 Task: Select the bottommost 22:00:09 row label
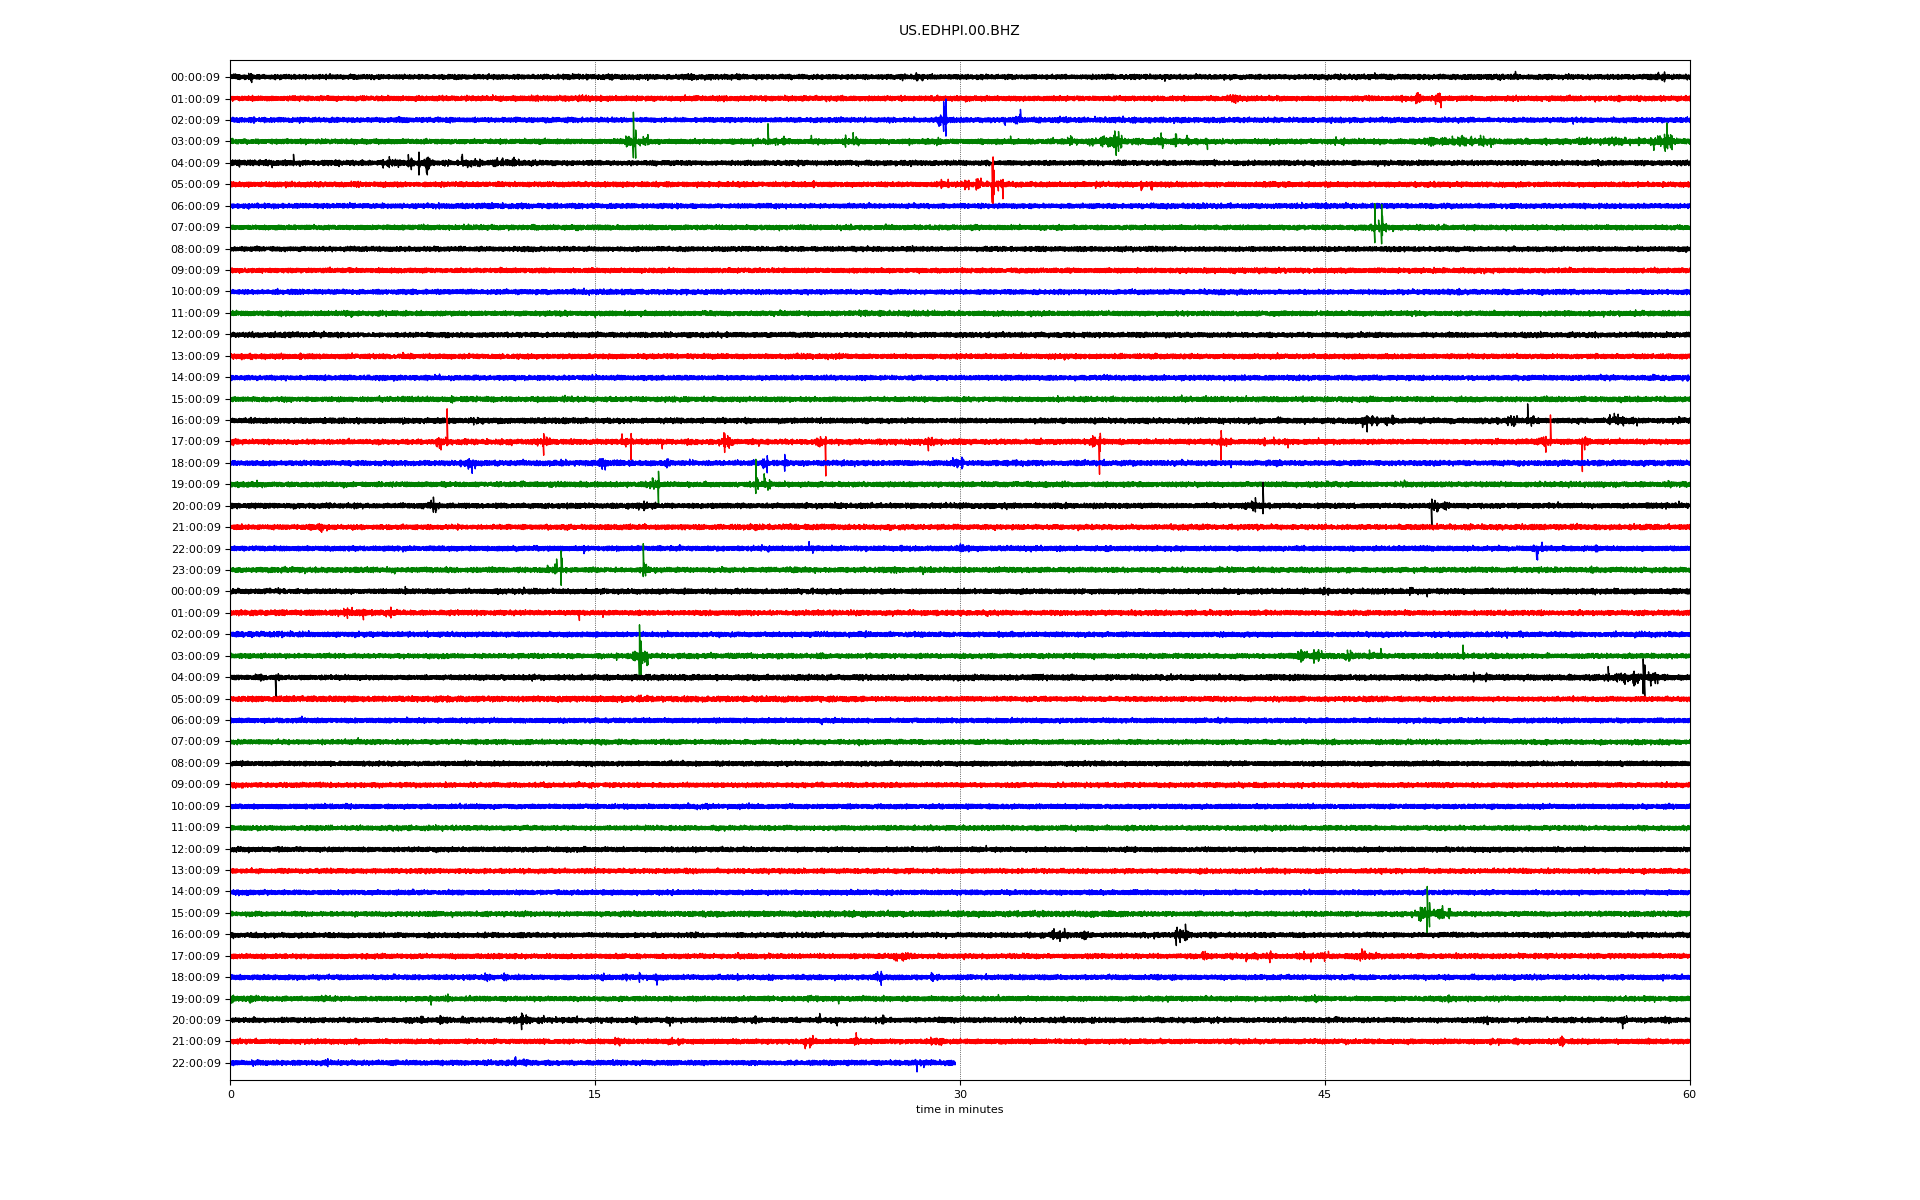(x=195, y=1064)
